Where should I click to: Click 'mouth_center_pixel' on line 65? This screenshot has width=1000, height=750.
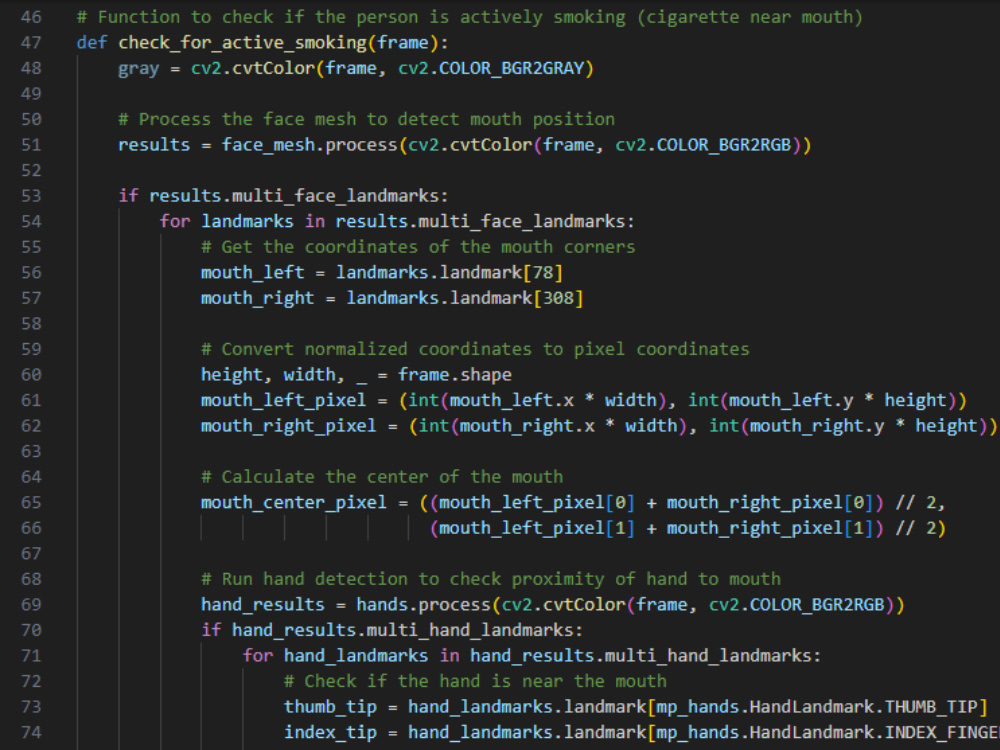tap(294, 503)
